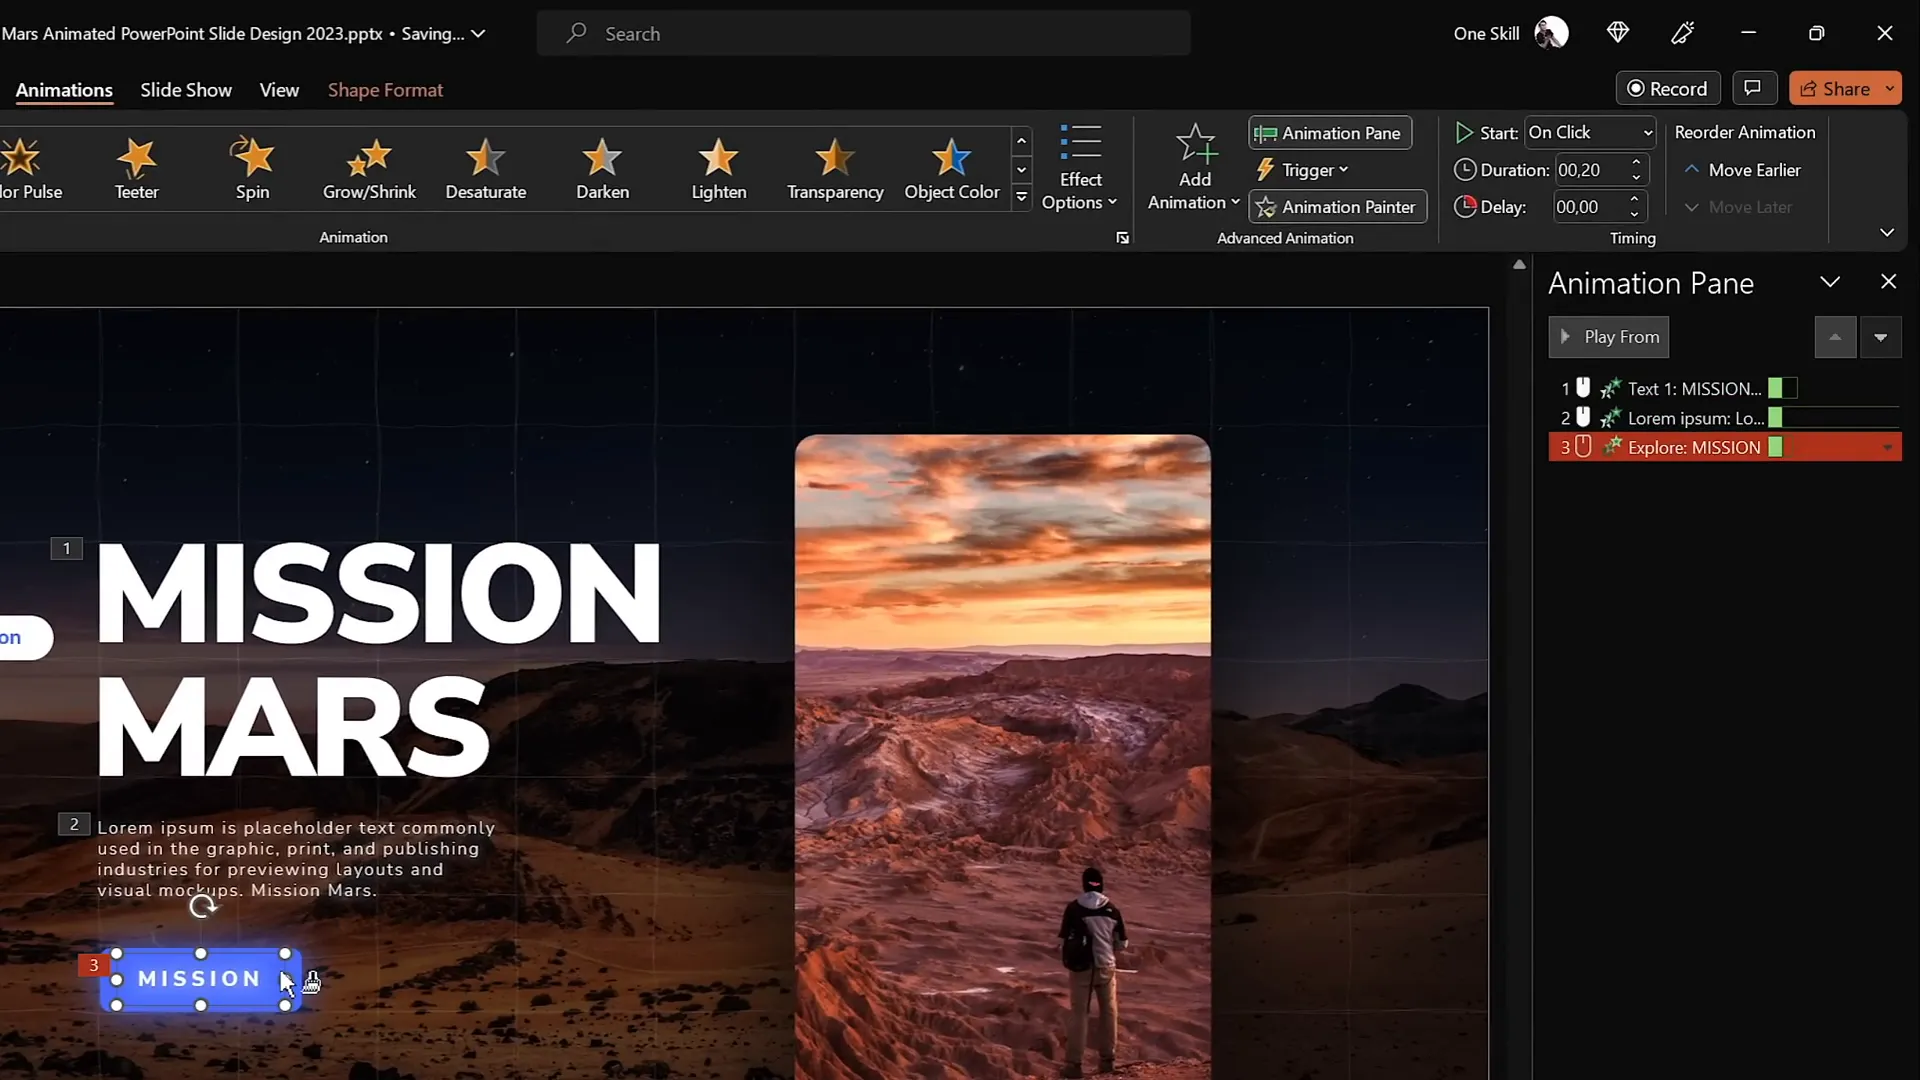Viewport: 1920px width, 1080px height.
Task: Open the View tab
Action: [279, 90]
